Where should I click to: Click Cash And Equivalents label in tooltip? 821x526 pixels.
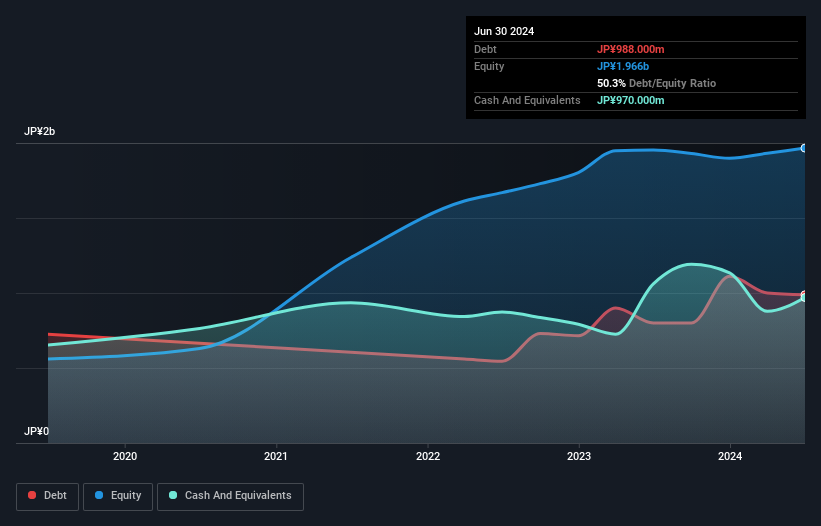point(527,100)
